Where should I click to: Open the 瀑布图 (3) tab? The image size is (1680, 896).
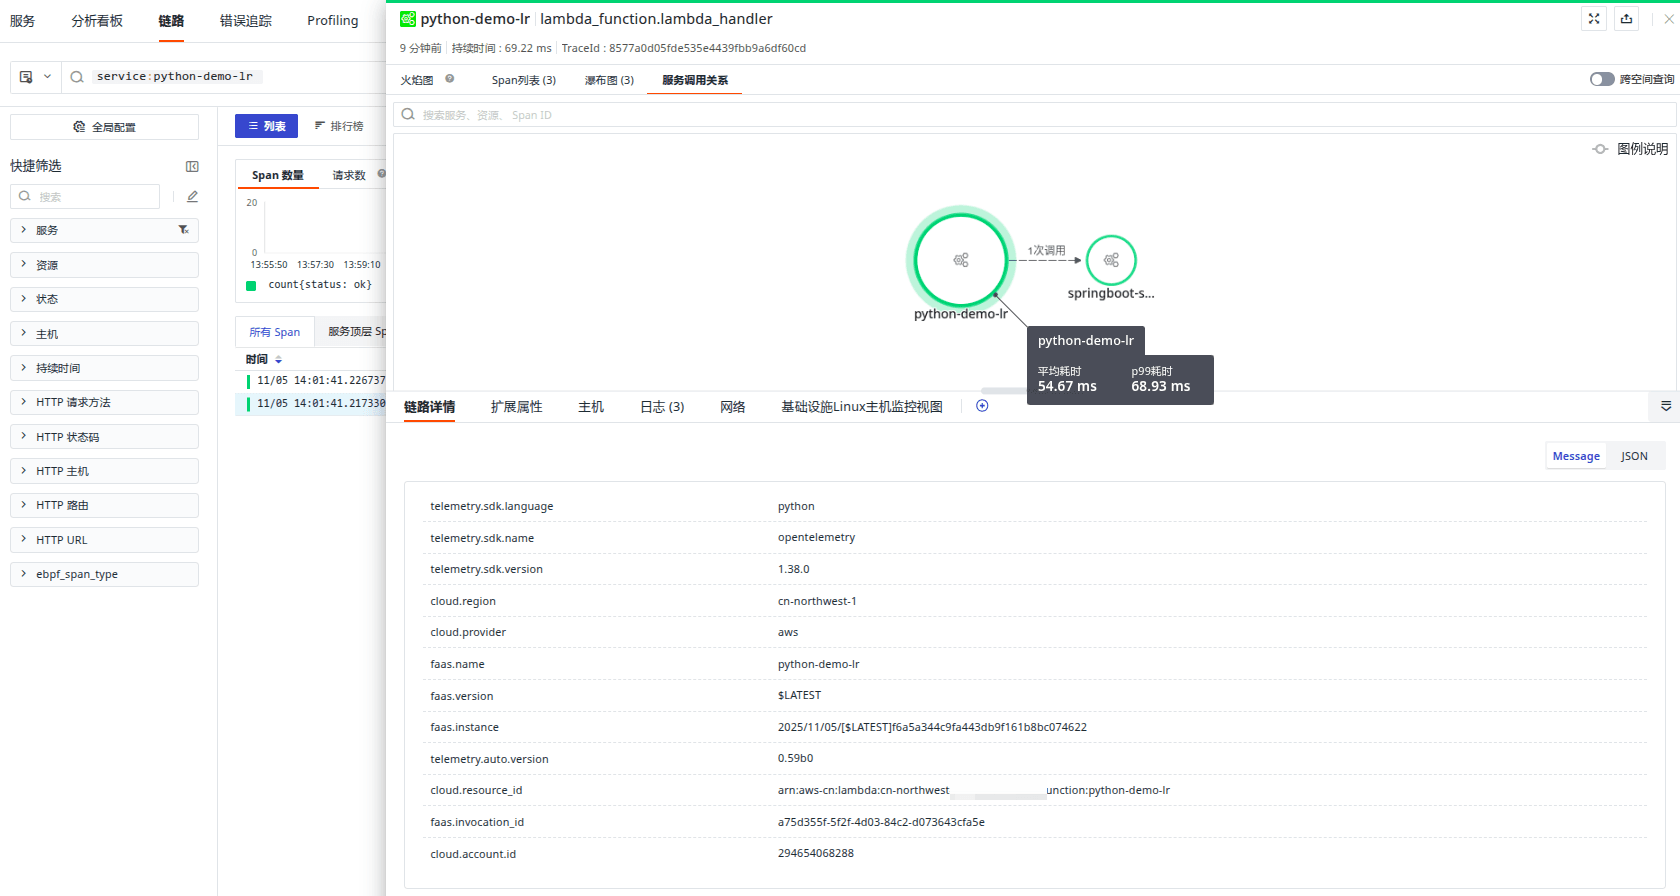tap(609, 80)
